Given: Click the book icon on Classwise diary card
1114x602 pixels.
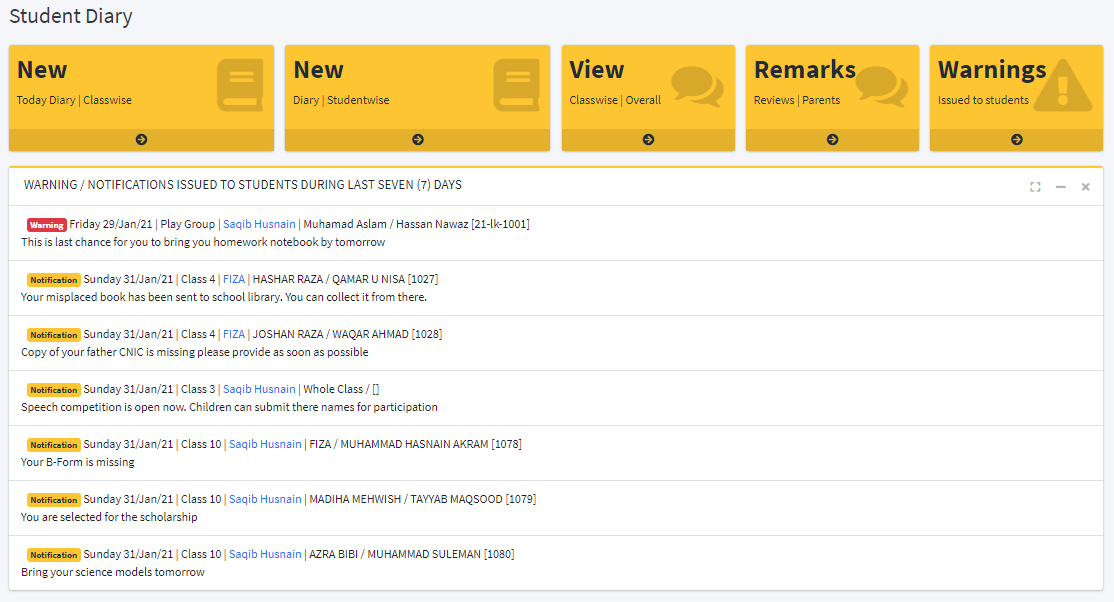Looking at the screenshot, I should [x=240, y=85].
